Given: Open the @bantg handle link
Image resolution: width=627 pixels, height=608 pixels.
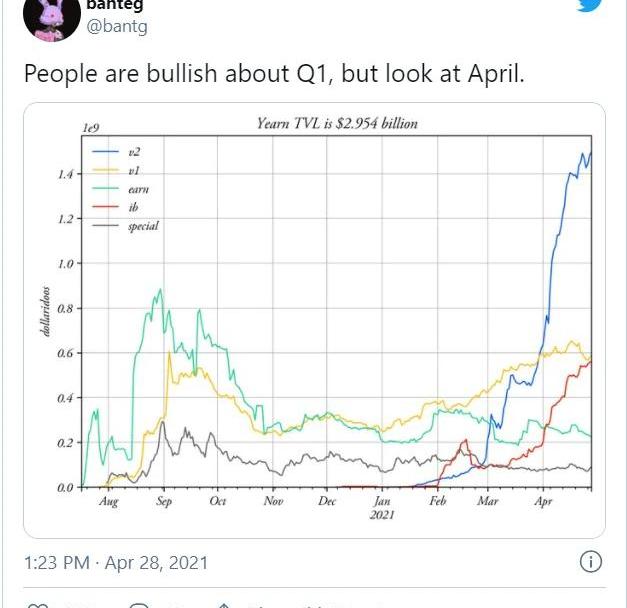Looking at the screenshot, I should coord(118,26).
